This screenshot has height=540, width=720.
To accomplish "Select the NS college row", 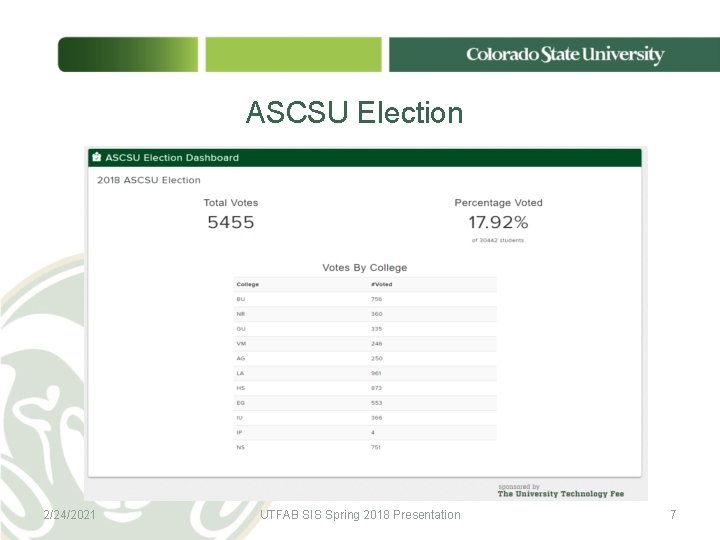I will tap(364, 447).
